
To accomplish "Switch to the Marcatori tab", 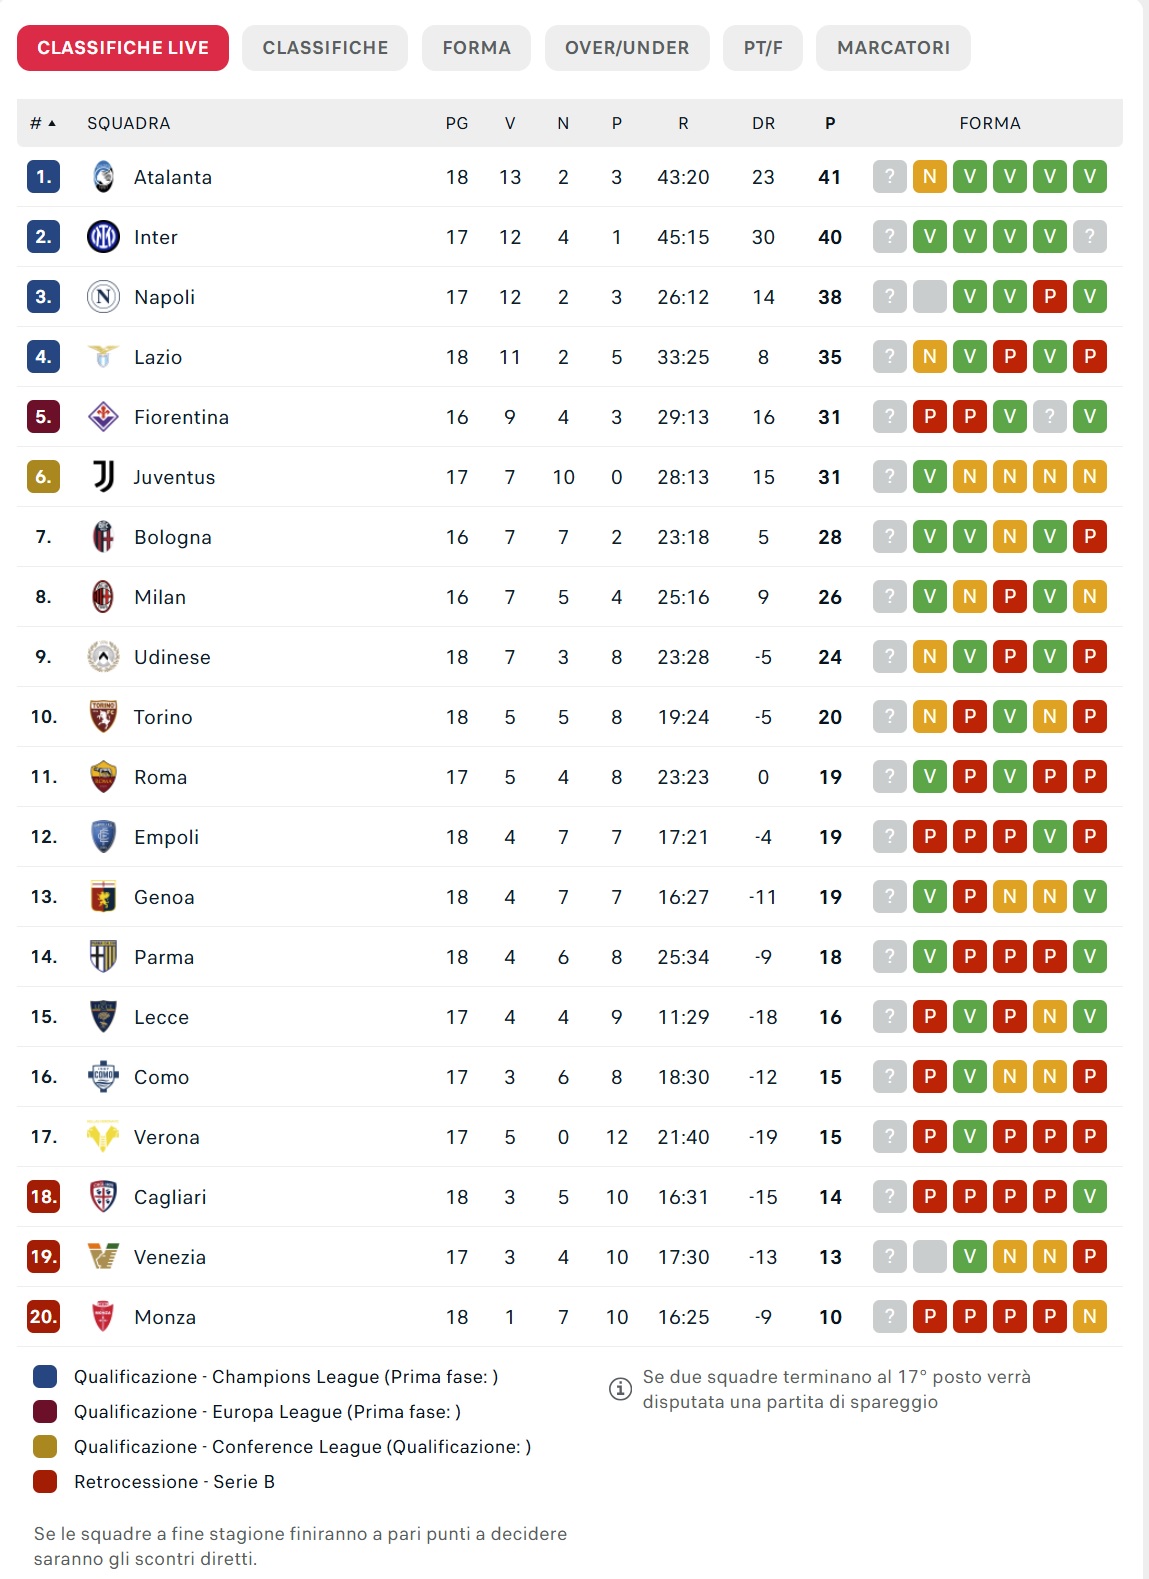I will pos(893,48).
